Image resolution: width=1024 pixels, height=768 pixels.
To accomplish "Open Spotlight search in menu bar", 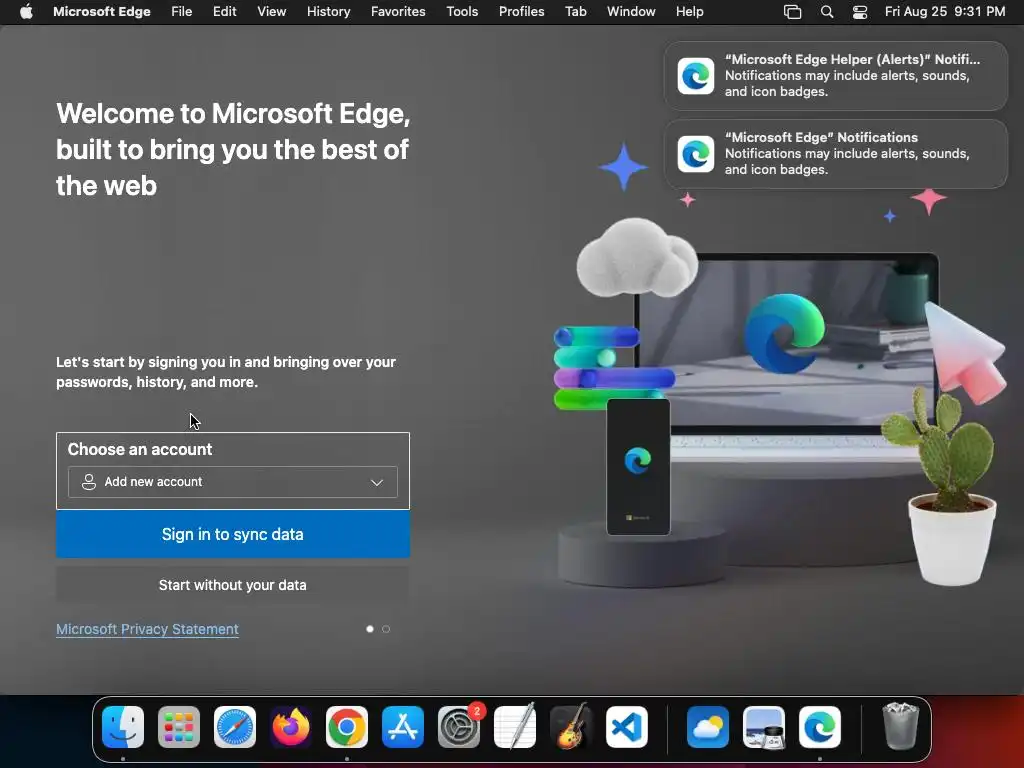I will tap(827, 12).
